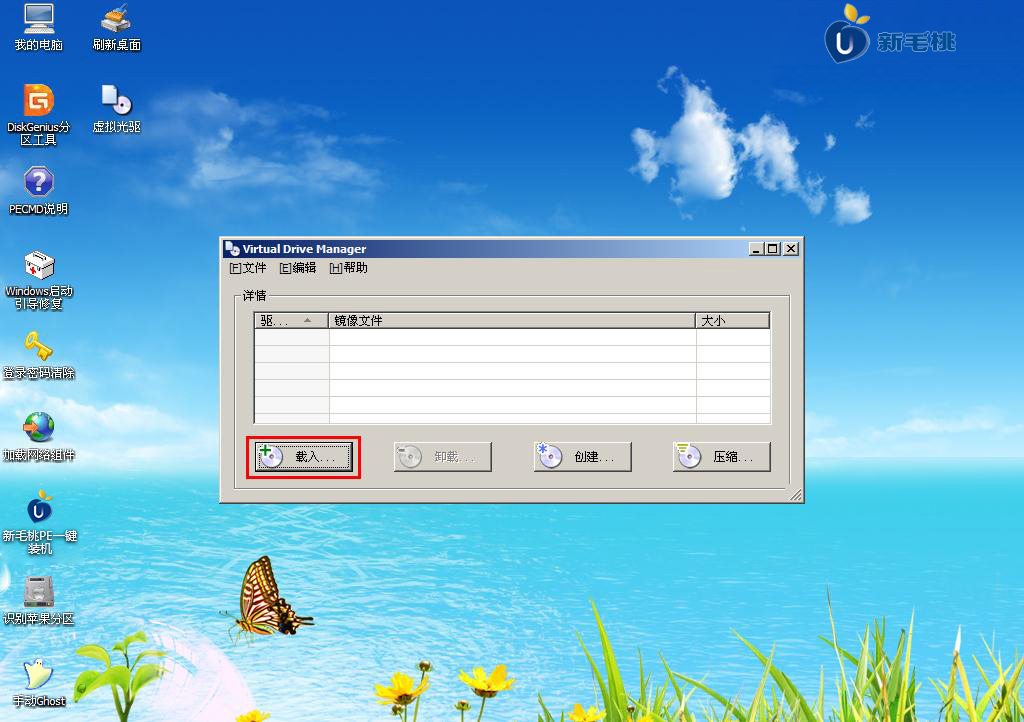Open Windows启动引导修复 icon
Viewport: 1024px width, 722px height.
(x=38, y=266)
